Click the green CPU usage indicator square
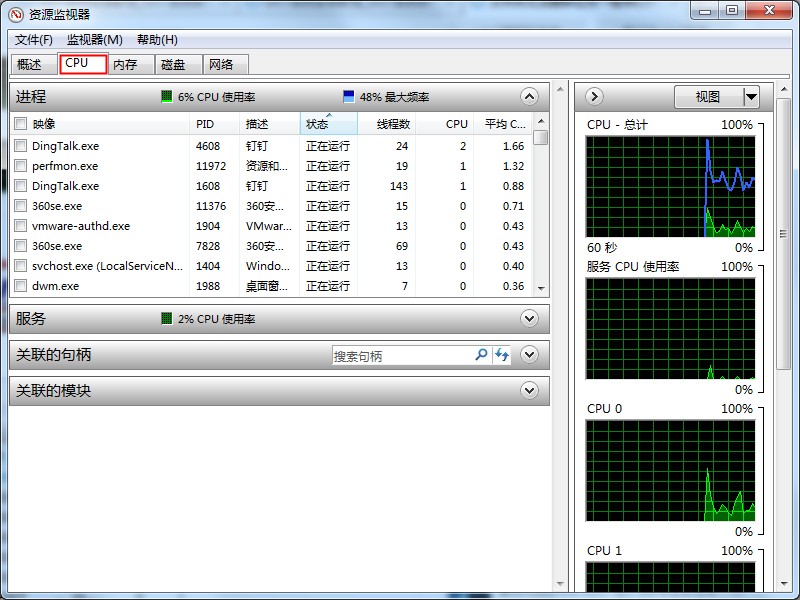 pos(165,97)
